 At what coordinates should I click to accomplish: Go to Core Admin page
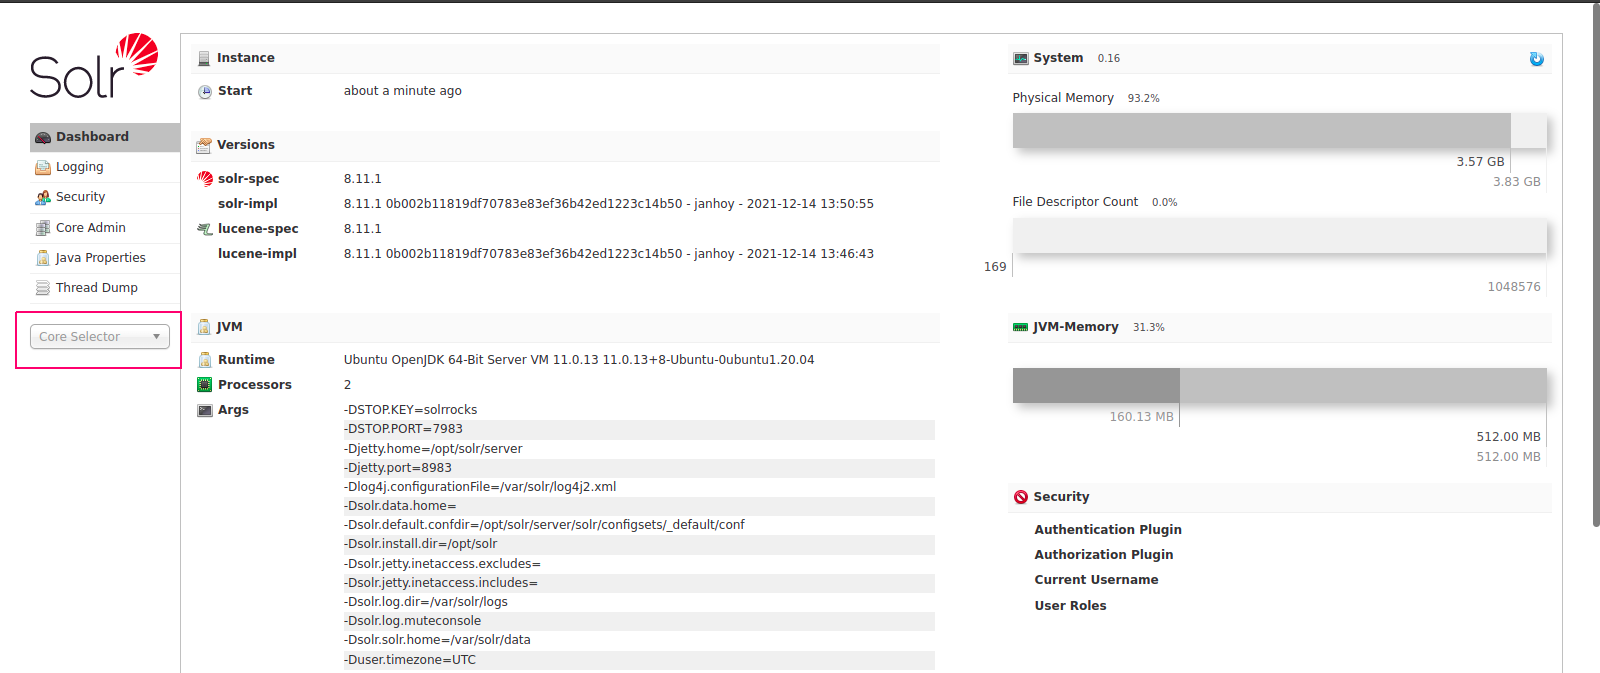pos(105,228)
